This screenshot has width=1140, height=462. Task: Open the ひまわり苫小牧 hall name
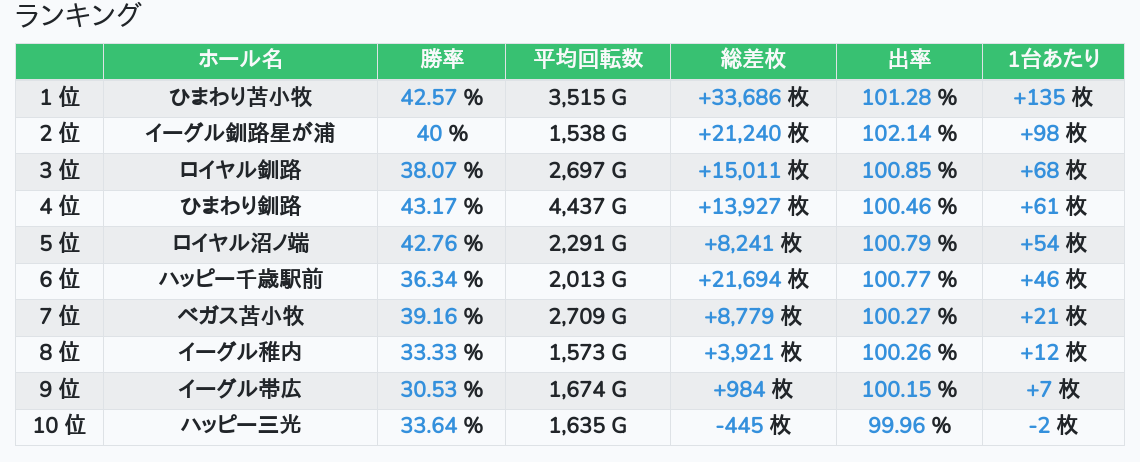(240, 98)
